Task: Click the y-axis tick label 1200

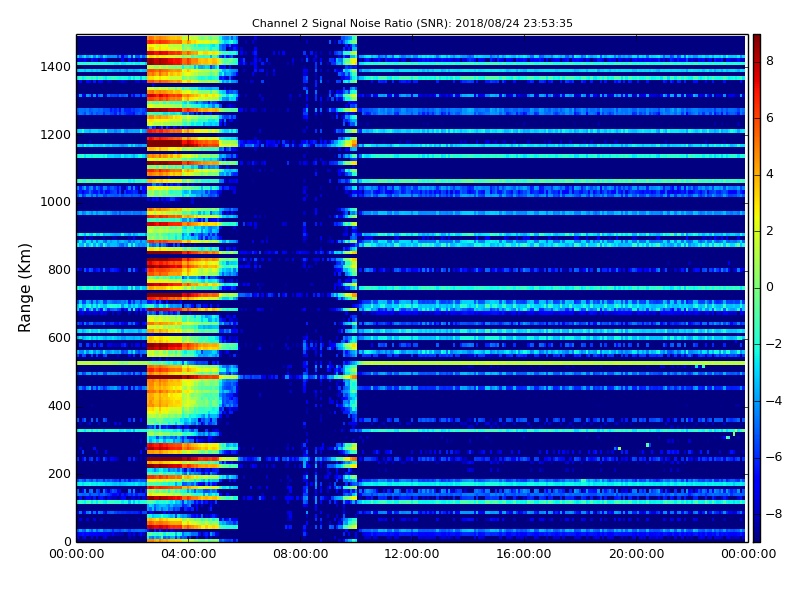Action: click(55, 135)
